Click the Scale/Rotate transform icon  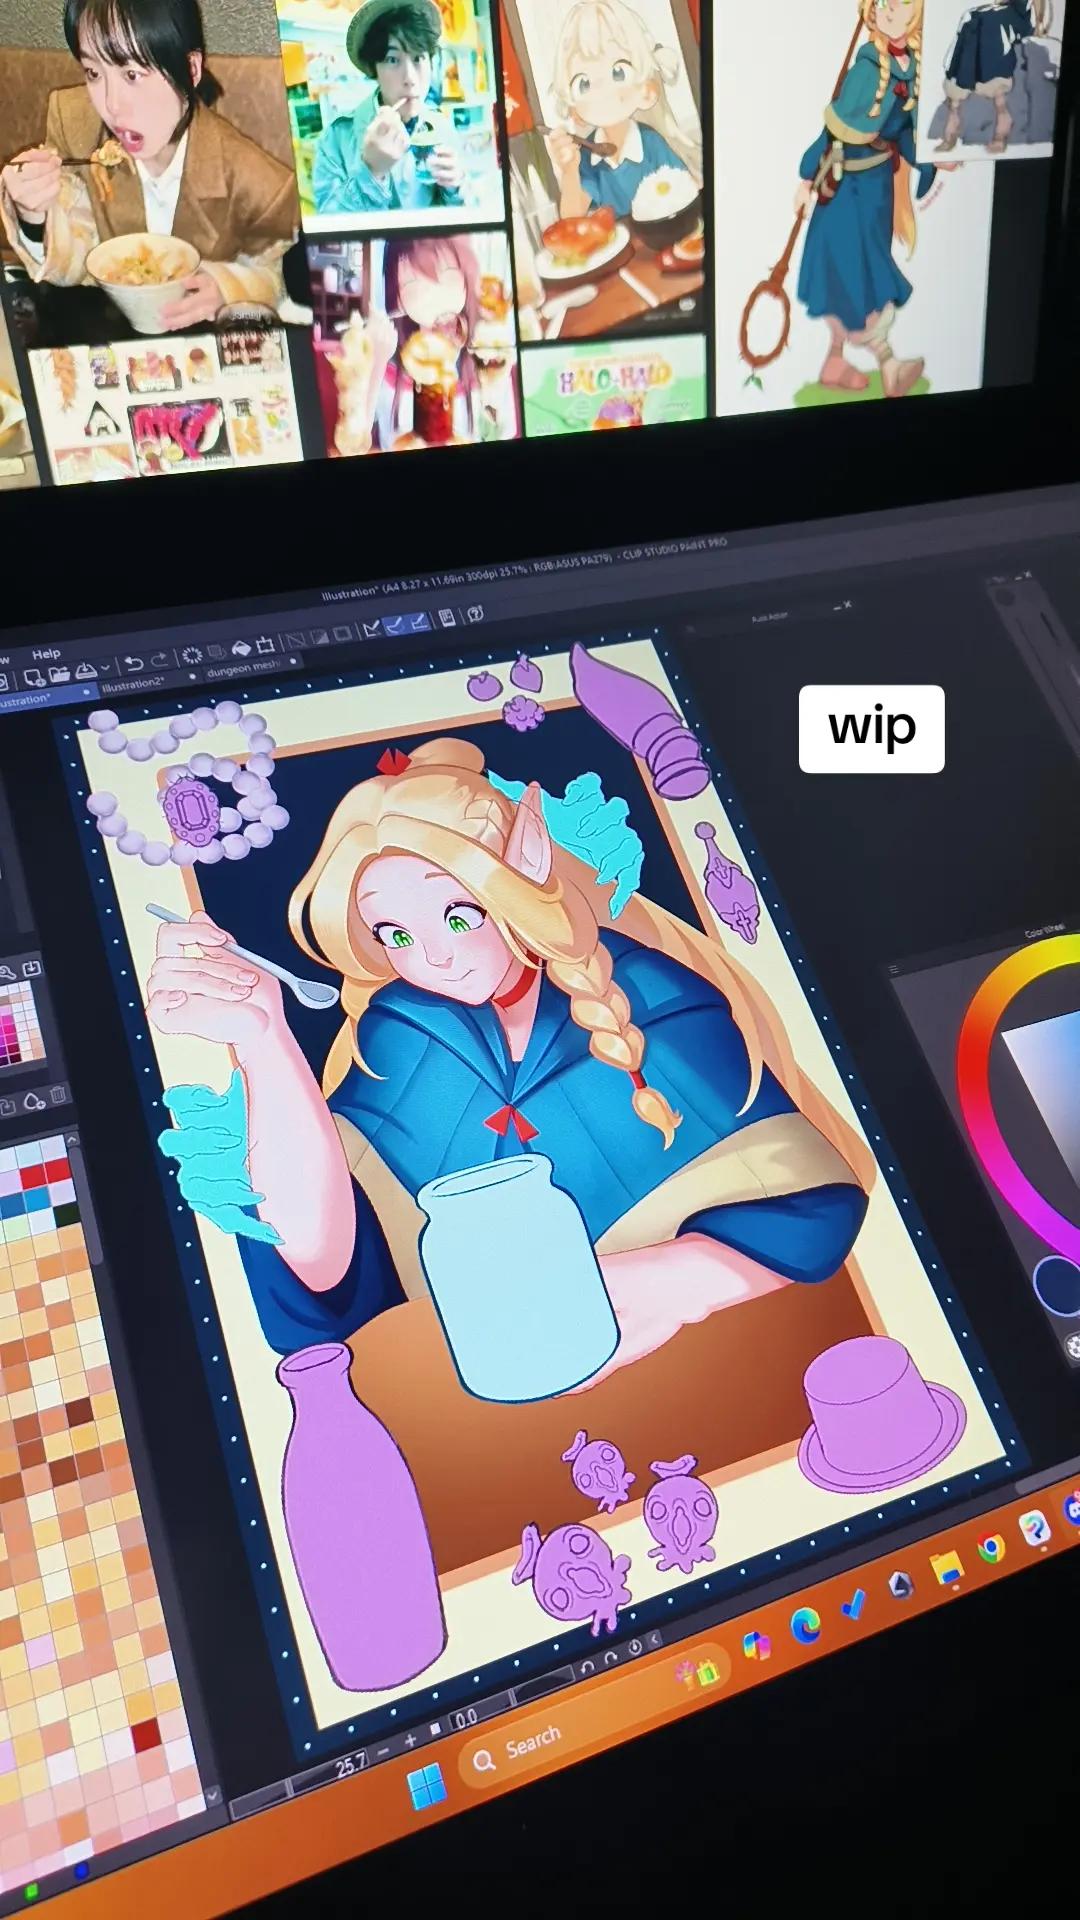coord(265,644)
